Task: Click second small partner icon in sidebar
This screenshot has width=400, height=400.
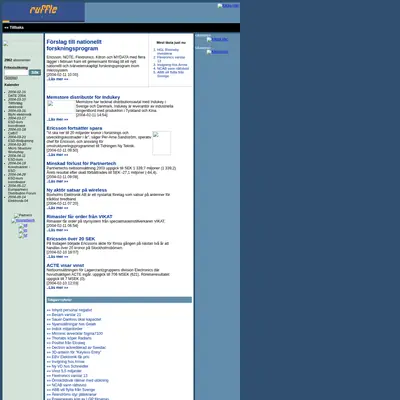Action: tap(23, 231)
